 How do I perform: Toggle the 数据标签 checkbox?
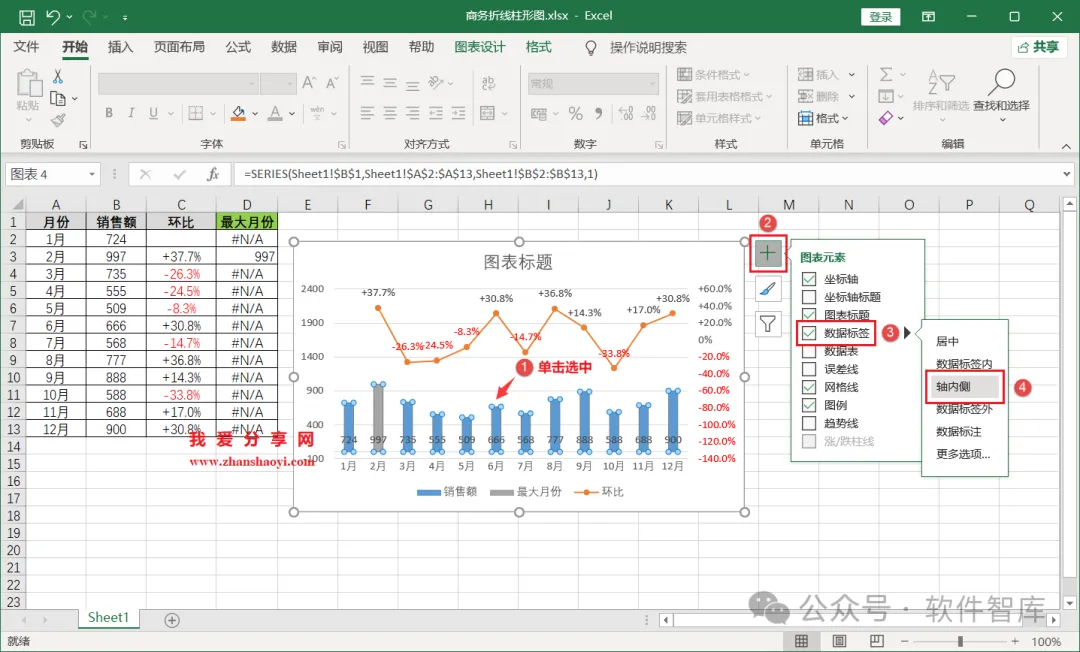click(809, 333)
